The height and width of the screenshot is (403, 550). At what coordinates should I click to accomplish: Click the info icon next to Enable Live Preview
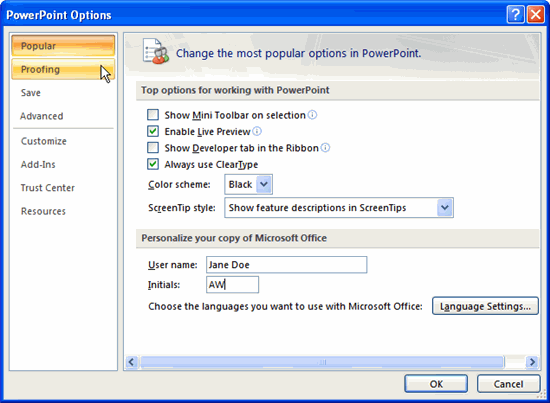pos(257,131)
